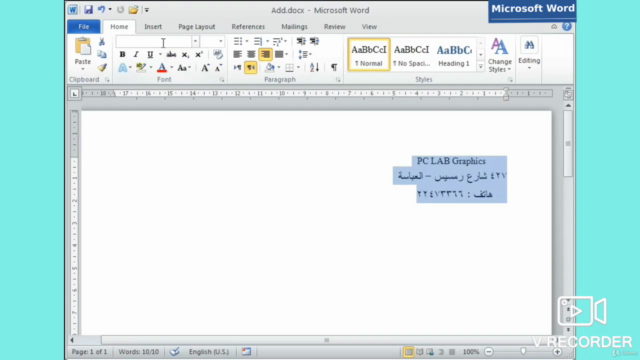Open the File tab
The image size is (640, 360).
coord(84,27)
